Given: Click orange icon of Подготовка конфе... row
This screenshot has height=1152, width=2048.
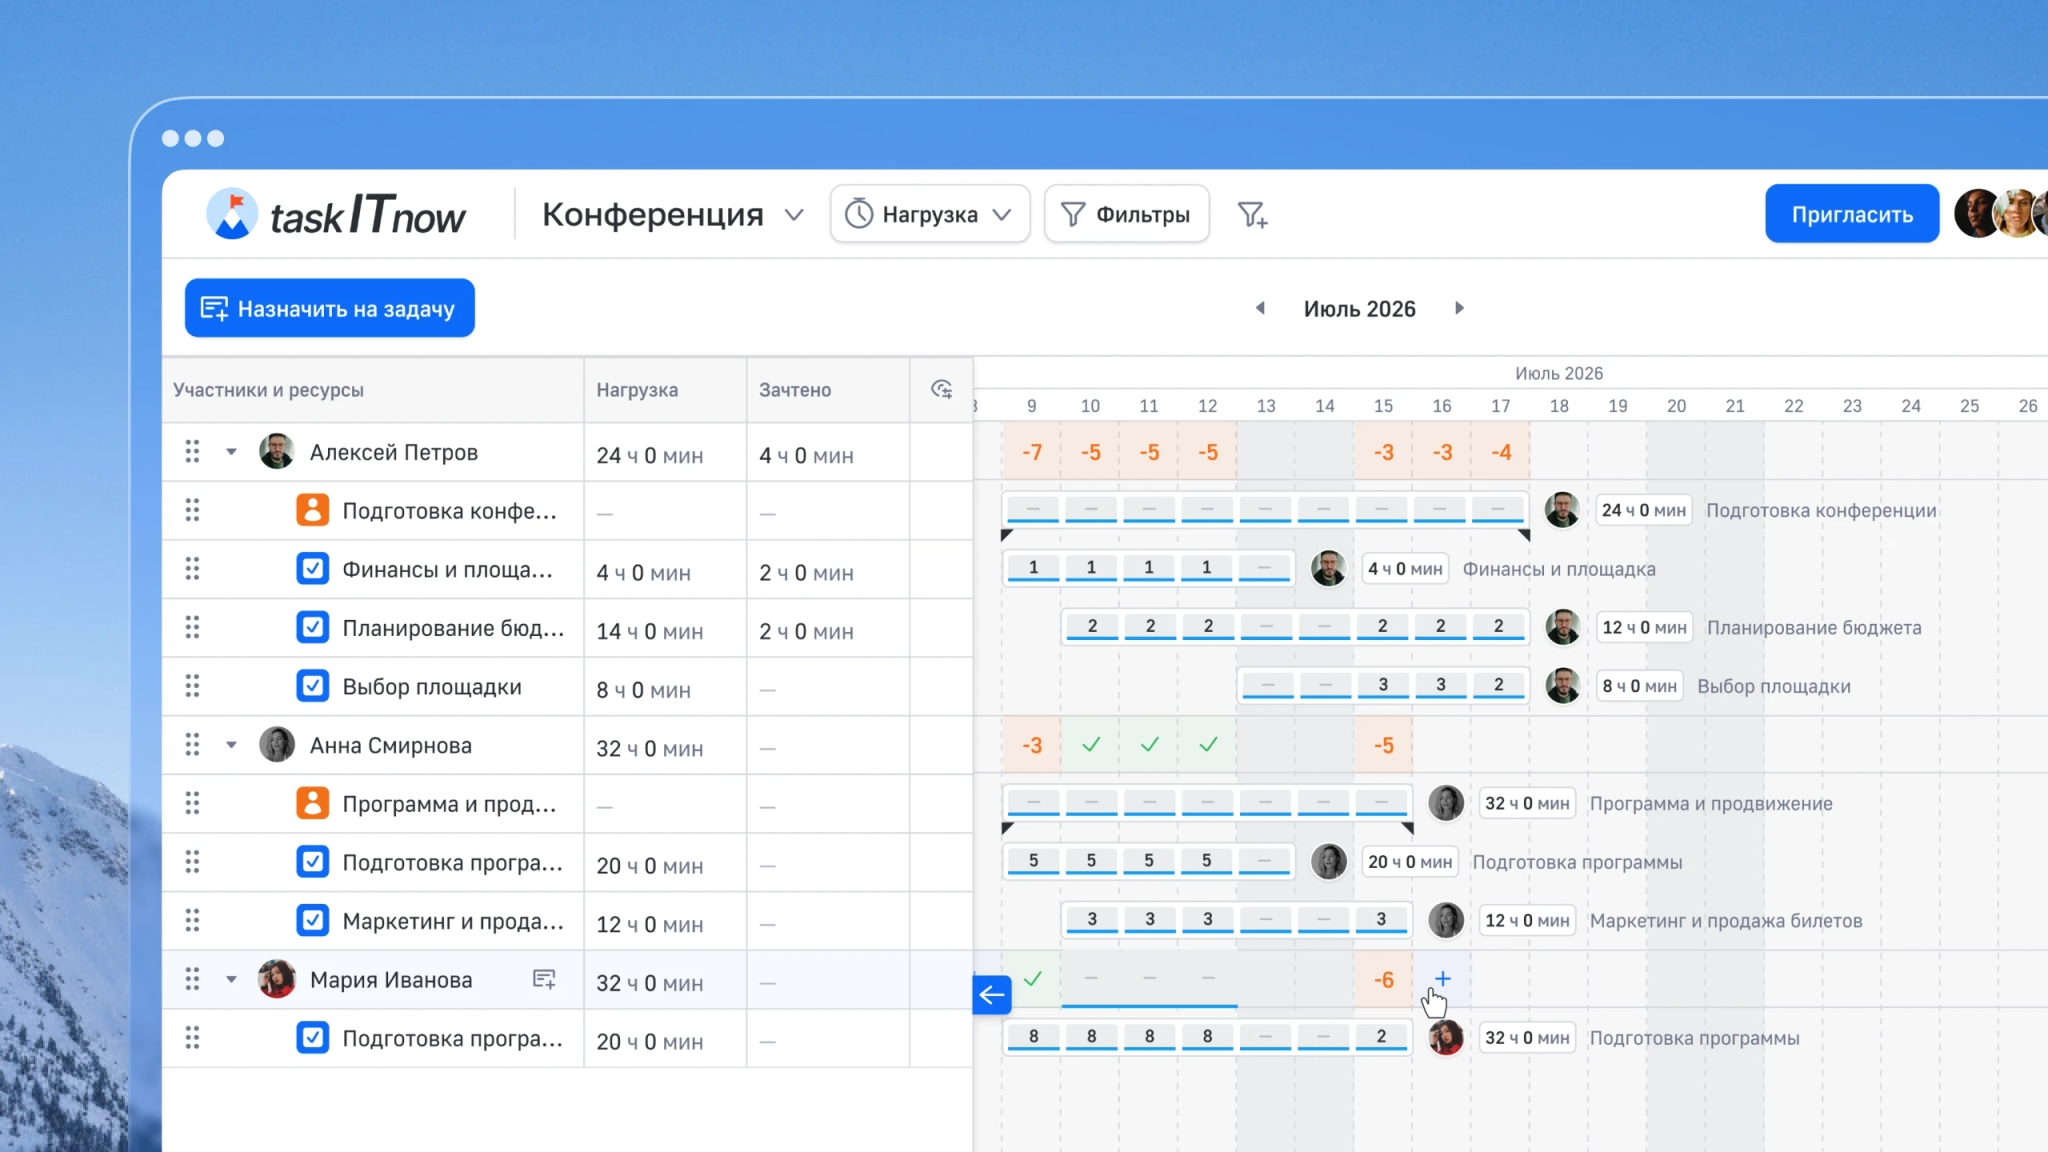Looking at the screenshot, I should click(x=312, y=510).
